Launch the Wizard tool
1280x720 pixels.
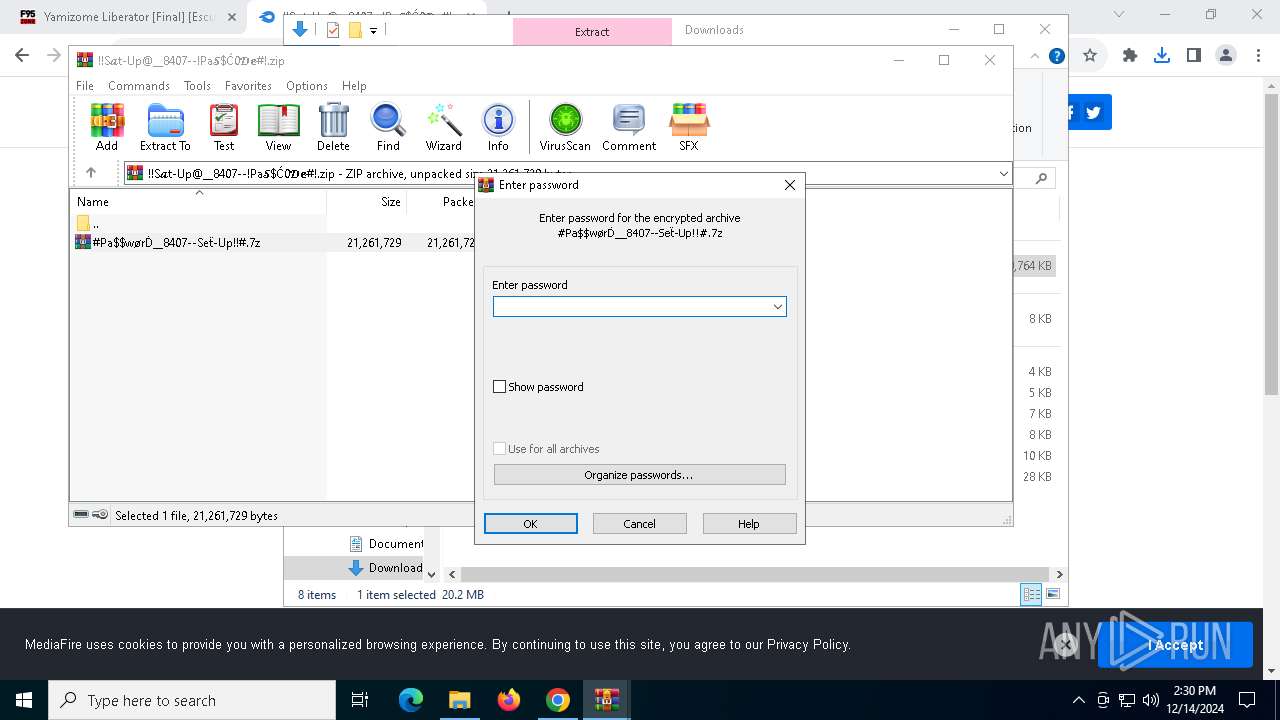click(x=443, y=127)
